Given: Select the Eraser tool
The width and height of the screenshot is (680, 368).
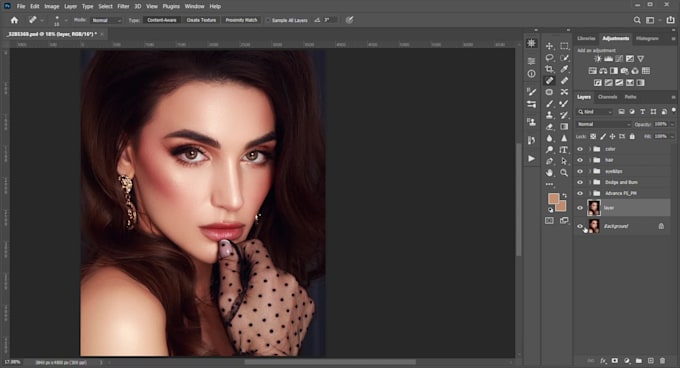Looking at the screenshot, I should tap(549, 127).
